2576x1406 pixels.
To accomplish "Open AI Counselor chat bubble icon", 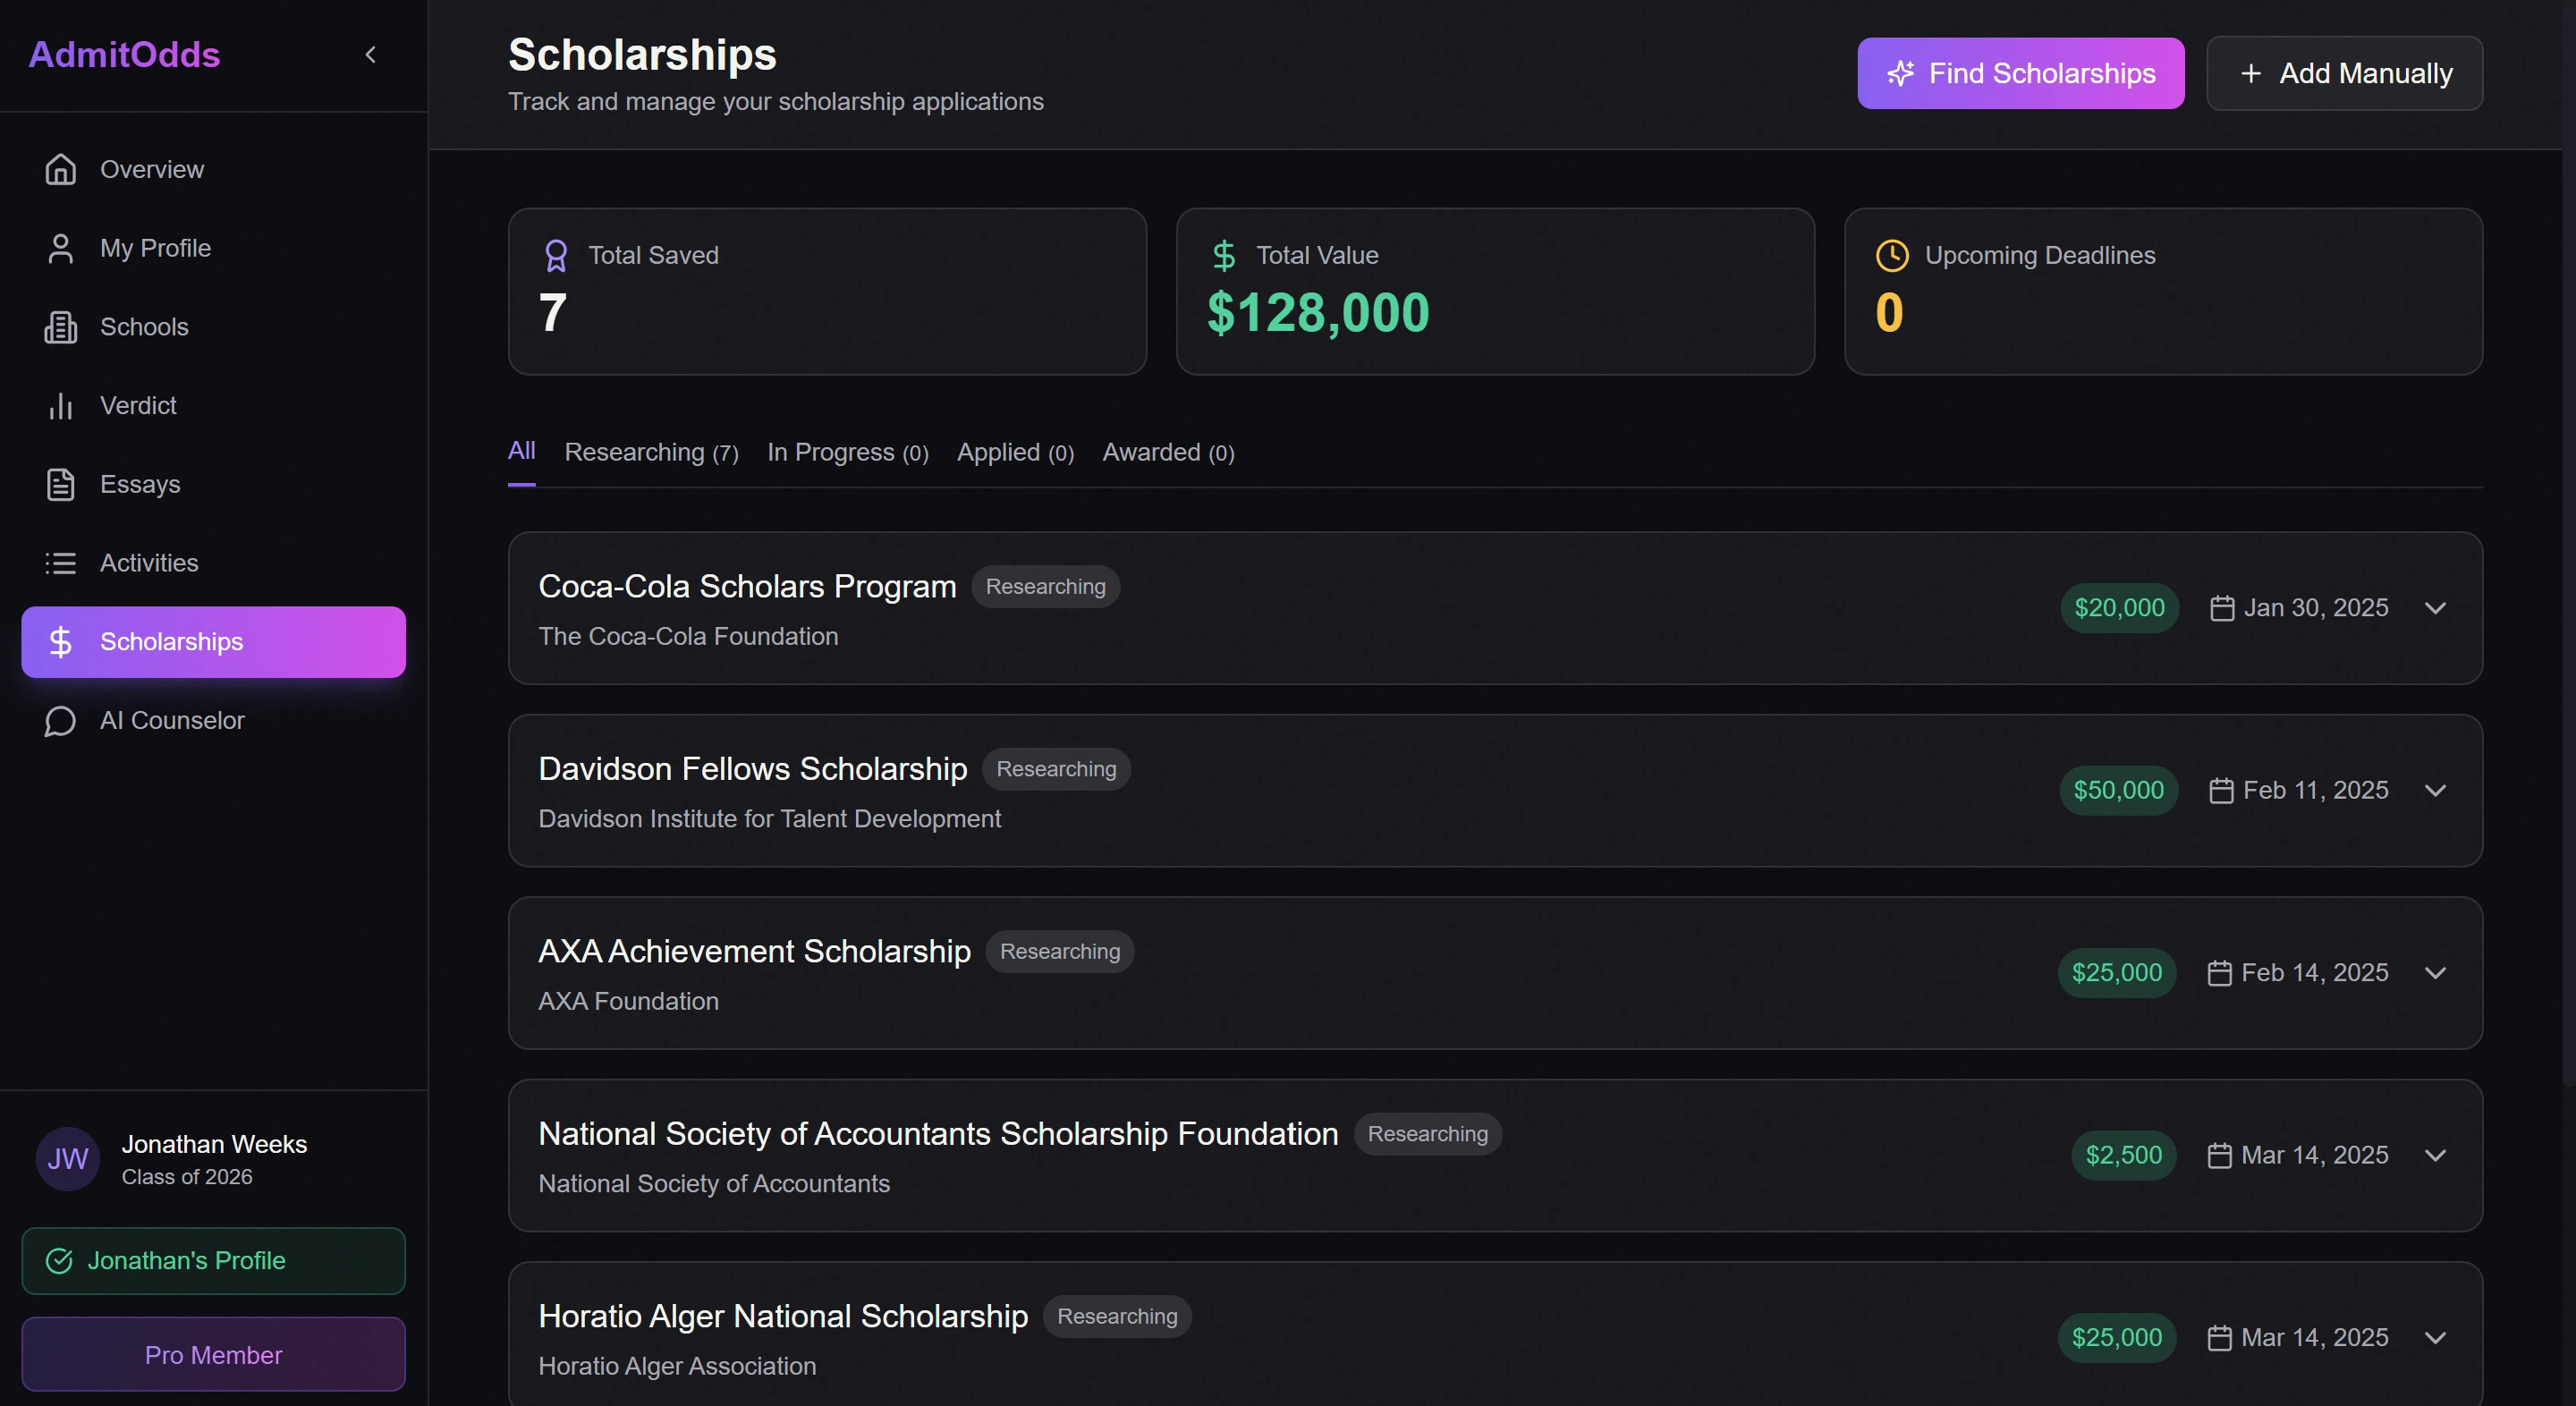I will 61,721.
